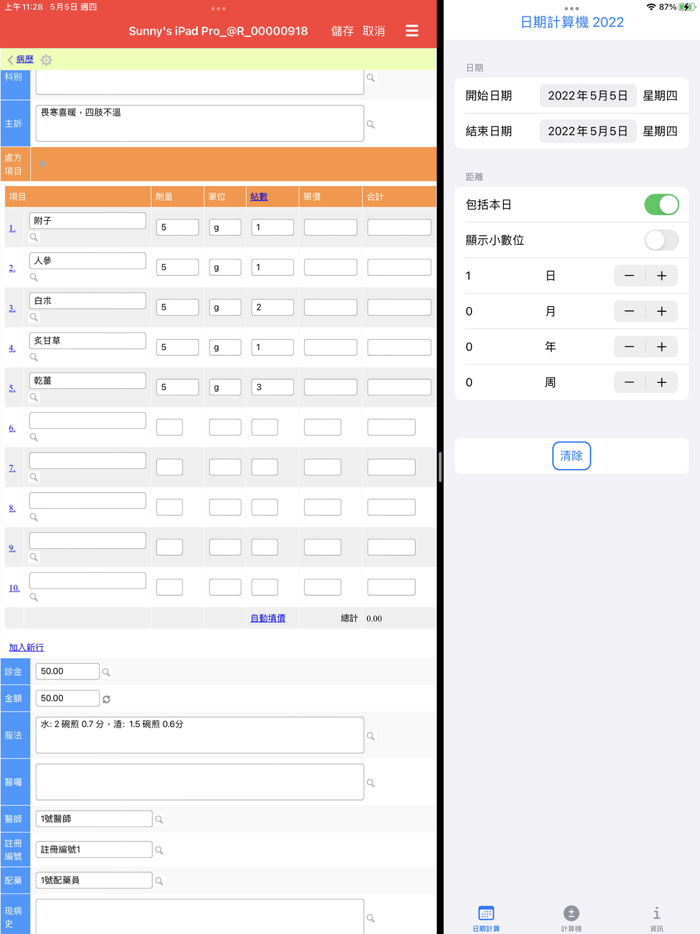This screenshot has height=934, width=700.
Task: Increase the 周 count with plus
Action: [662, 382]
